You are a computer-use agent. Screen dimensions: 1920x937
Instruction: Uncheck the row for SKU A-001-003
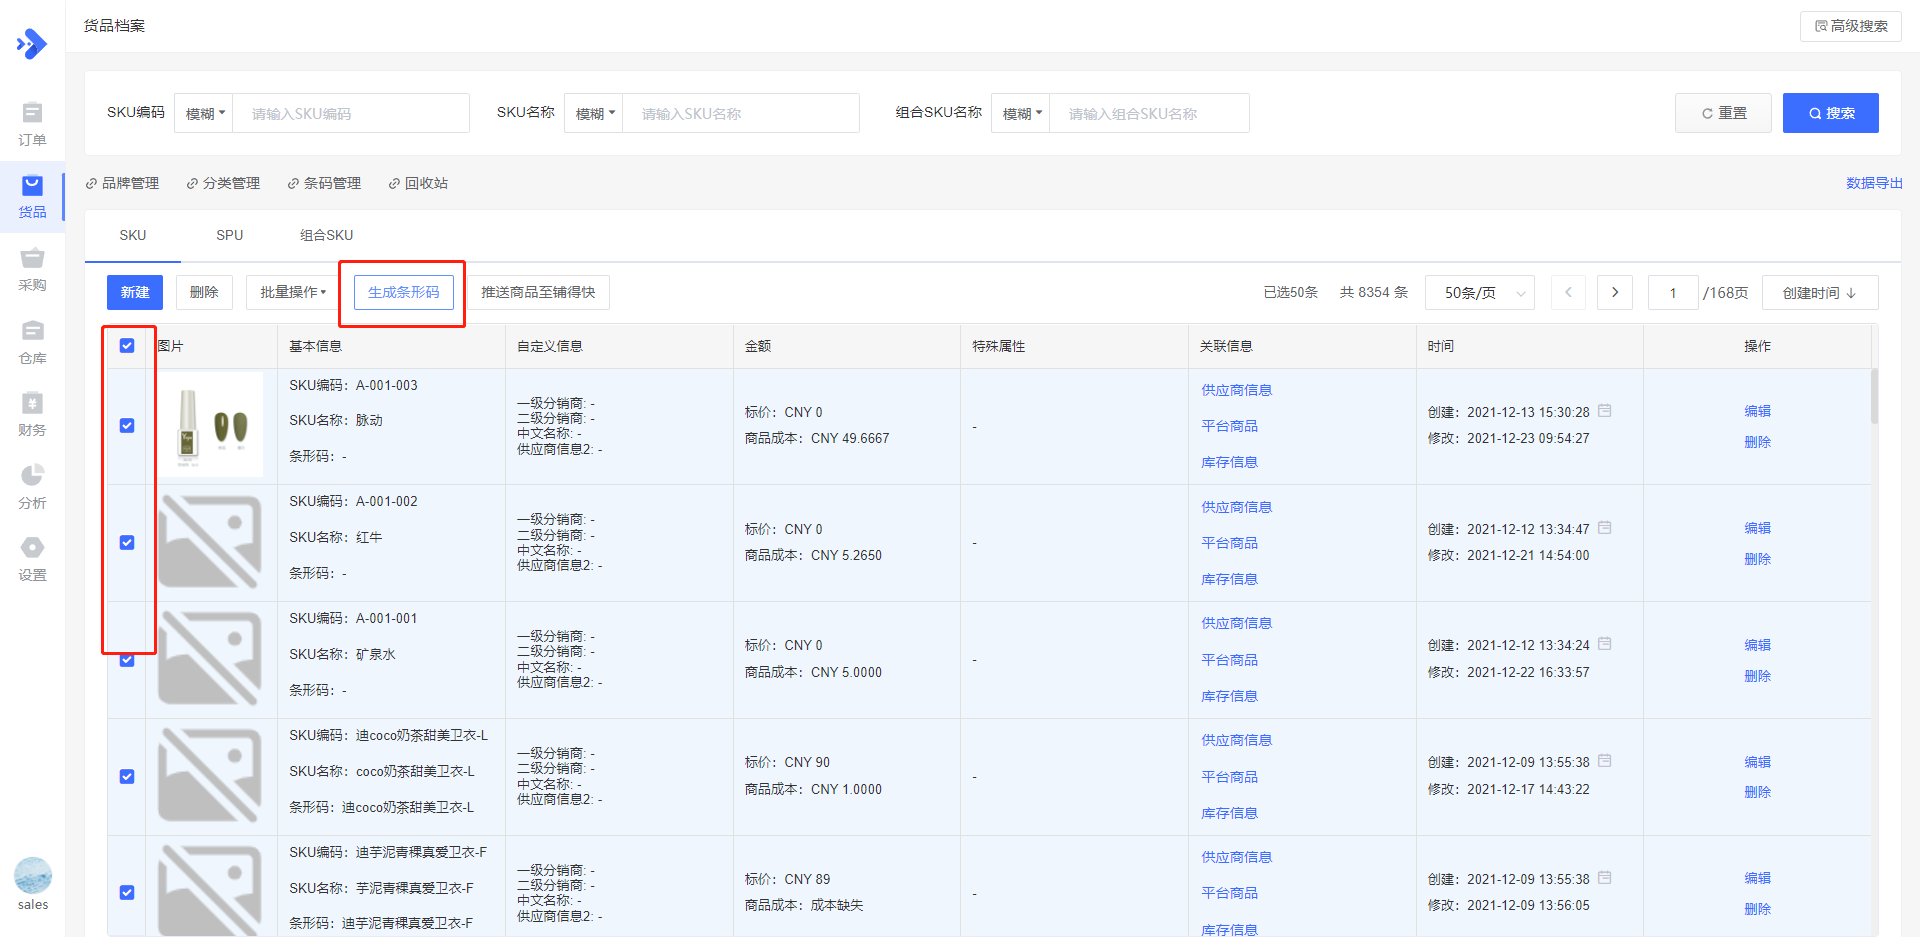[x=127, y=425]
